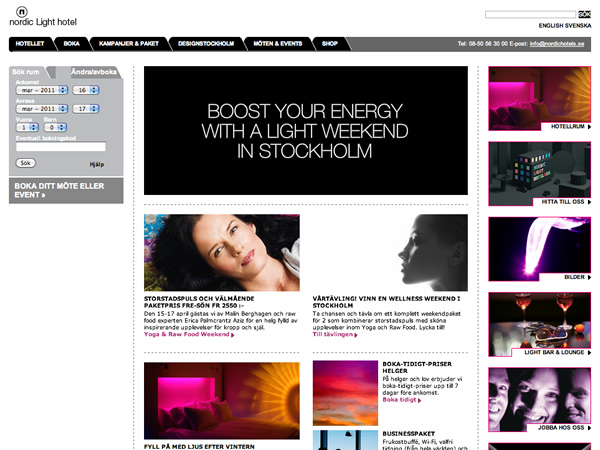
Task: Open the Hjälp link in booking panel
Action: point(97,163)
